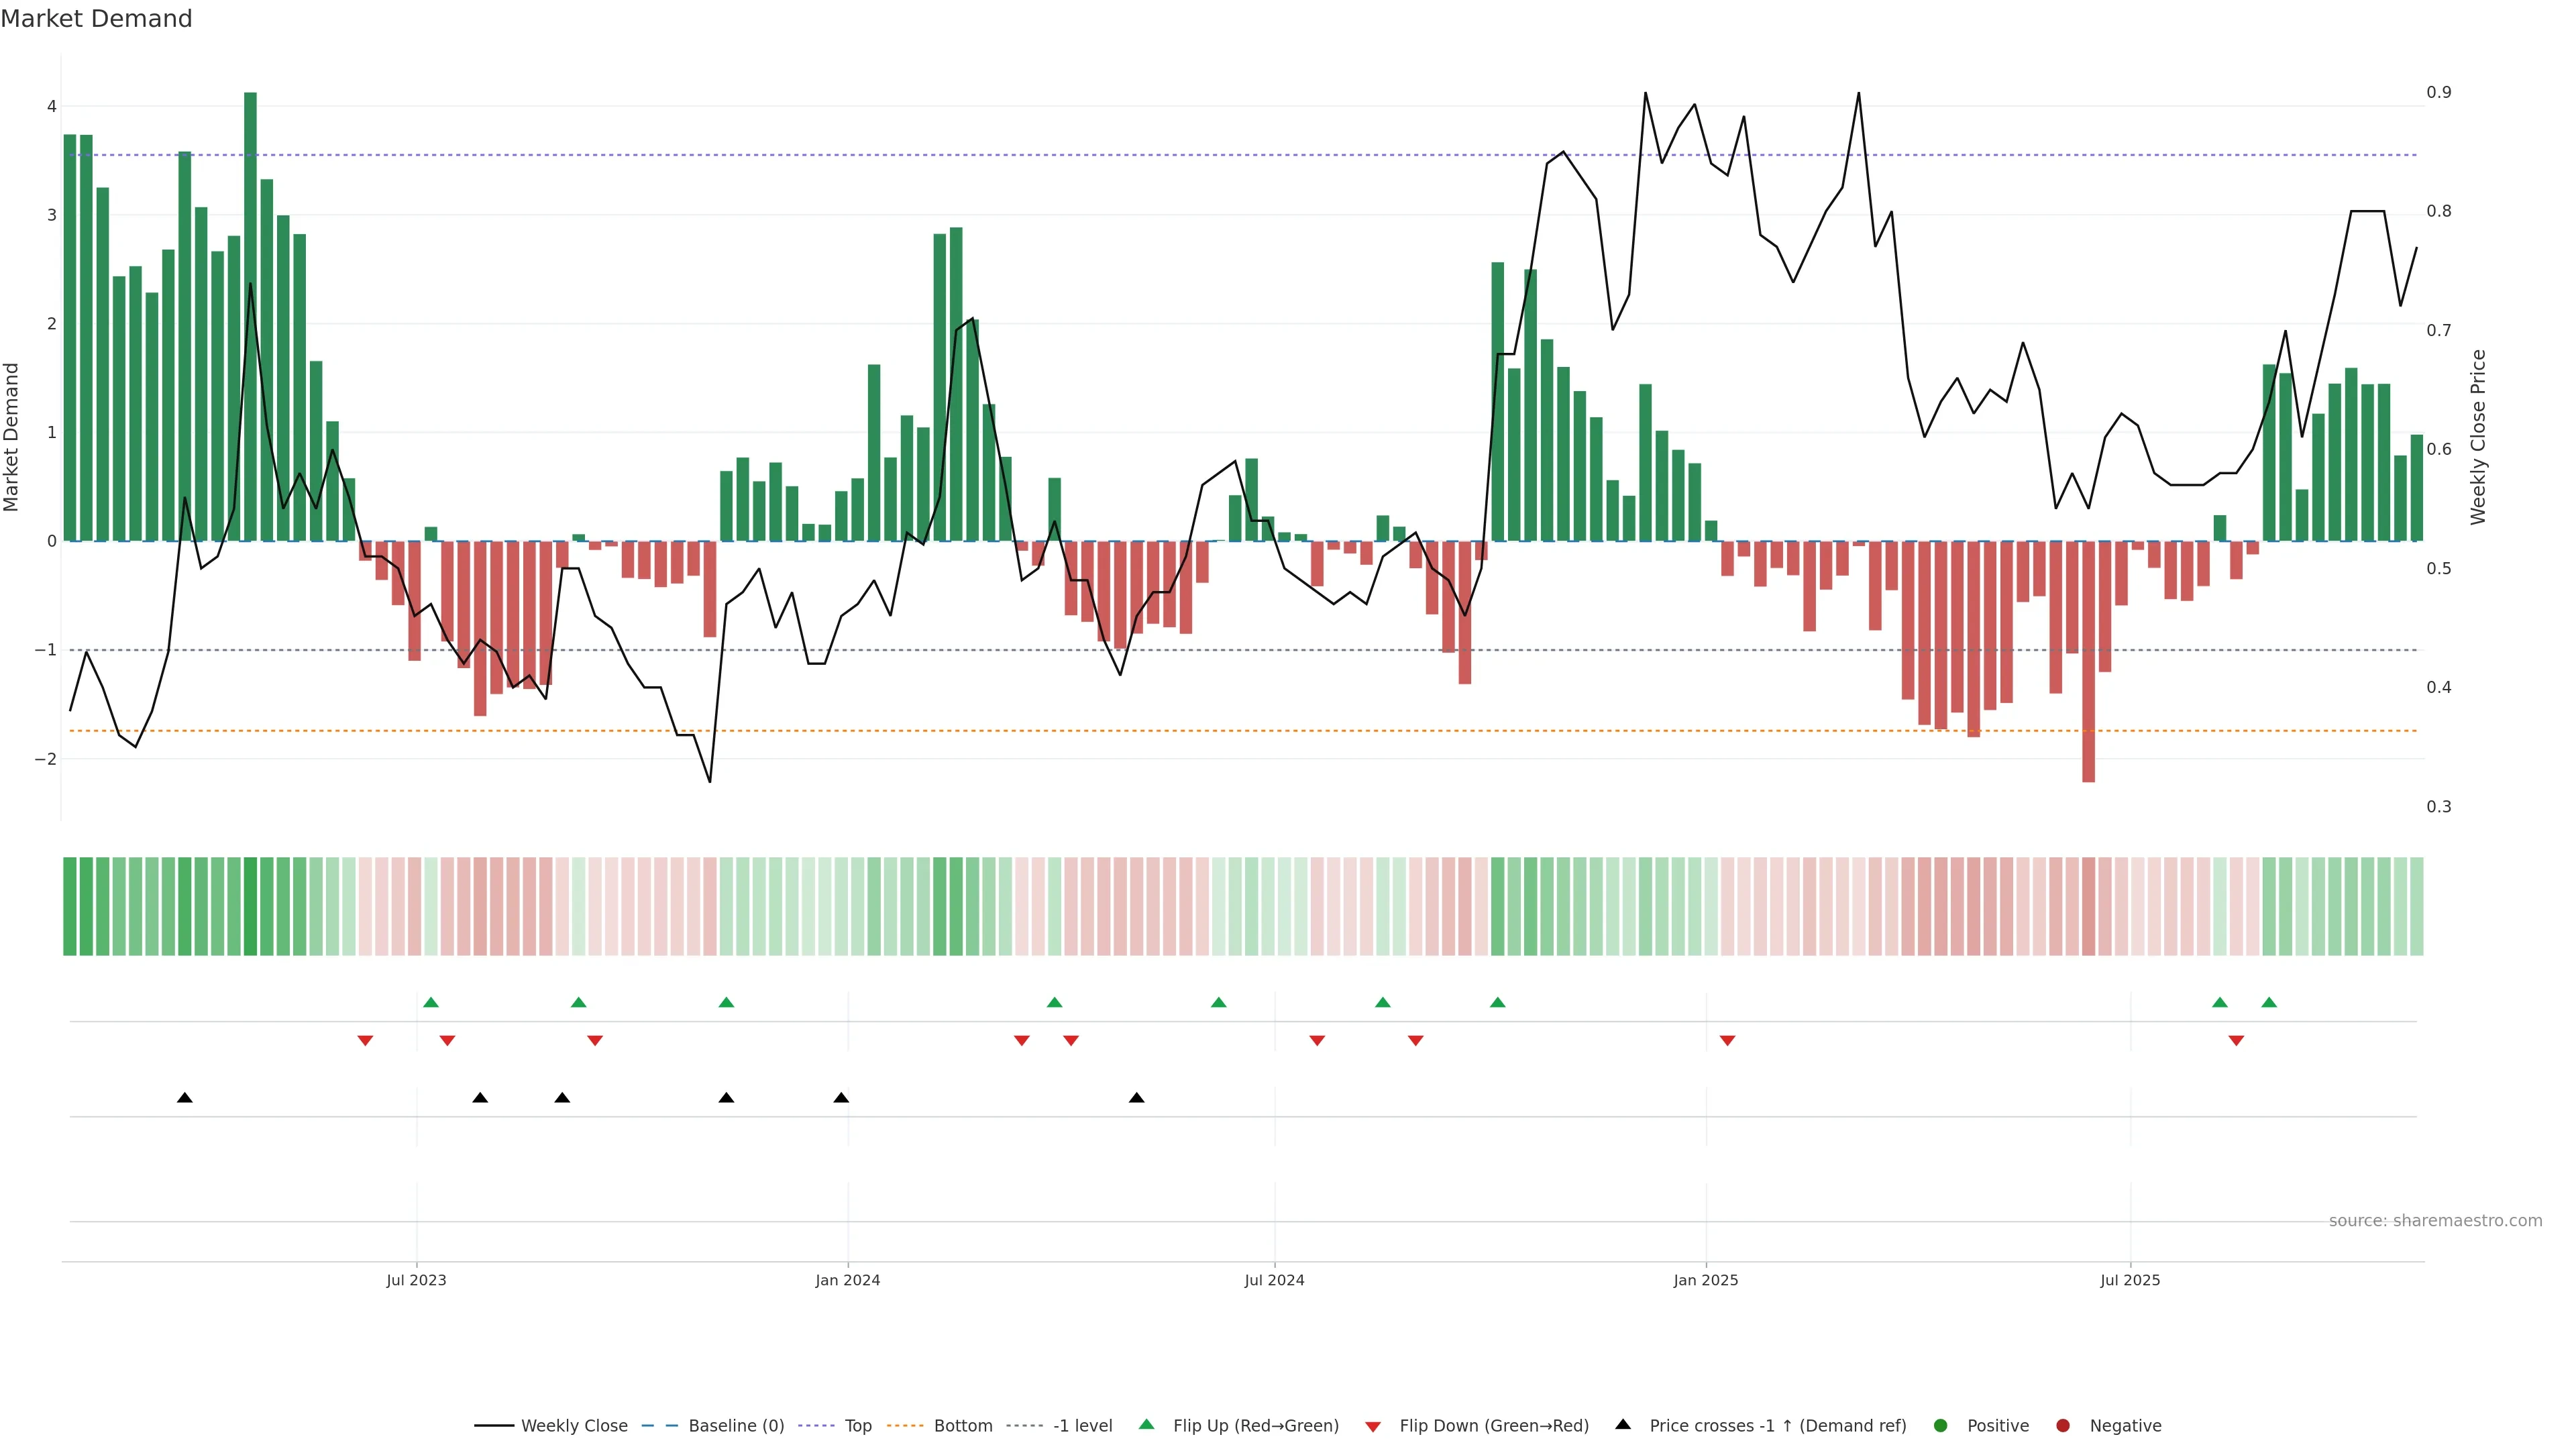
Task: Hide the Top dotted line legend item
Action: tap(857, 1426)
